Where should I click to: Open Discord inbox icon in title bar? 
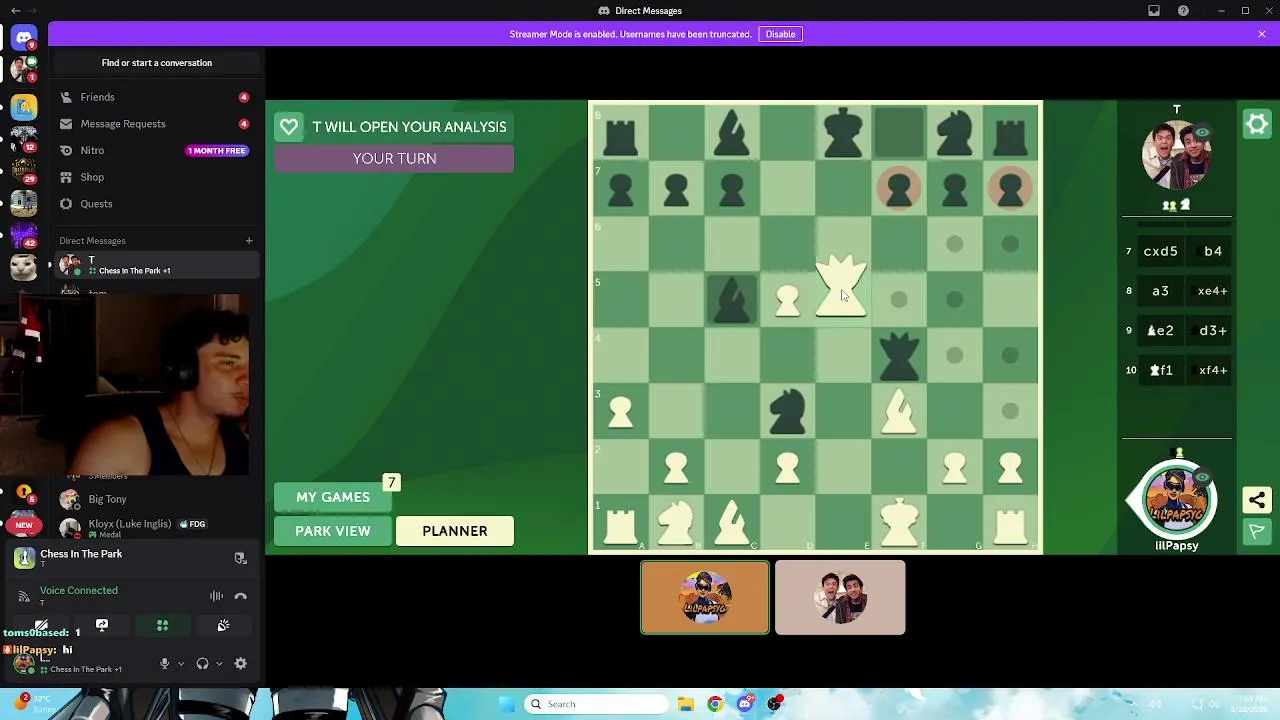(x=1153, y=10)
